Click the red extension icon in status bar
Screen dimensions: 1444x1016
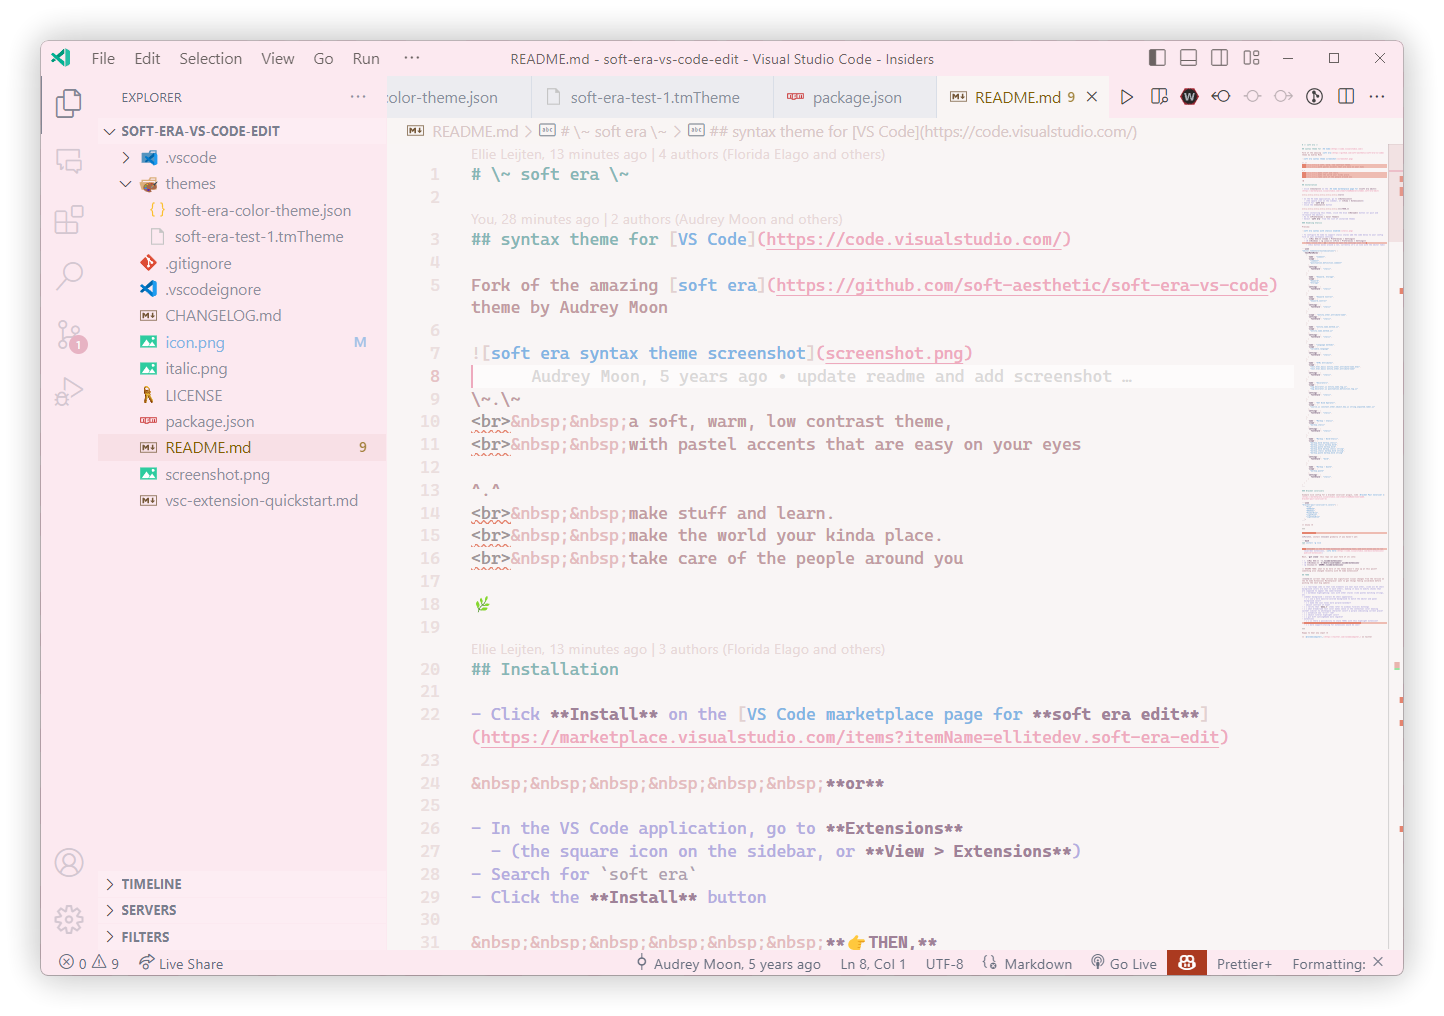point(1187,963)
